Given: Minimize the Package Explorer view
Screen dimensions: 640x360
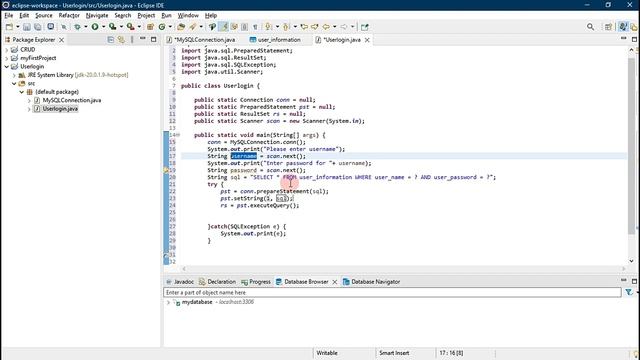Looking at the screenshot, I should tap(142, 39).
